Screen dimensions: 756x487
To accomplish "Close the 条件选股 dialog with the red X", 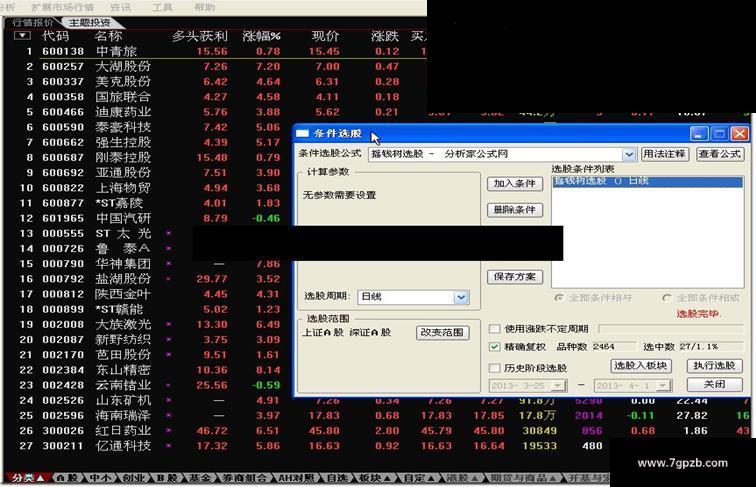I will point(740,134).
